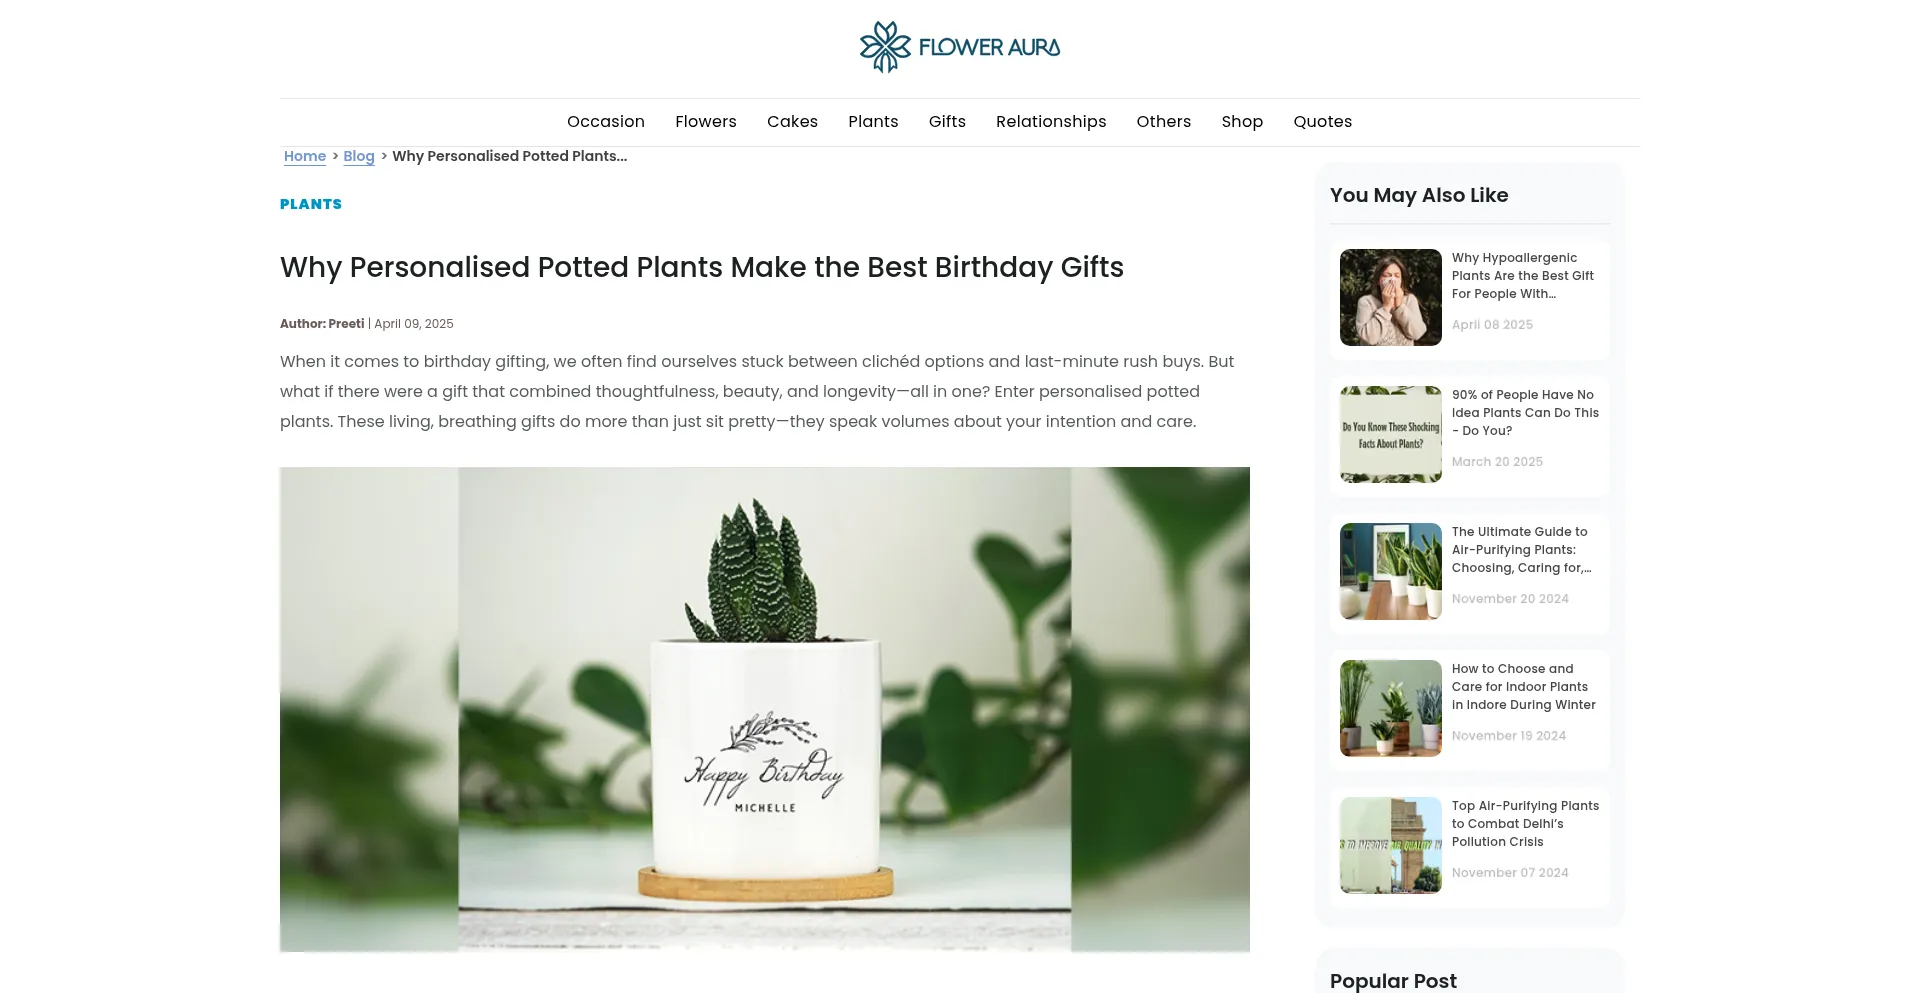Open the Shop menu item
This screenshot has width=1920, height=993.
tap(1242, 122)
